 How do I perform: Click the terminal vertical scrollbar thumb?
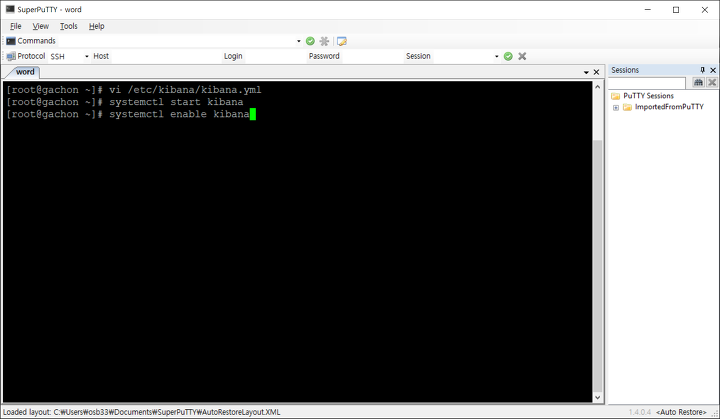click(x=597, y=265)
